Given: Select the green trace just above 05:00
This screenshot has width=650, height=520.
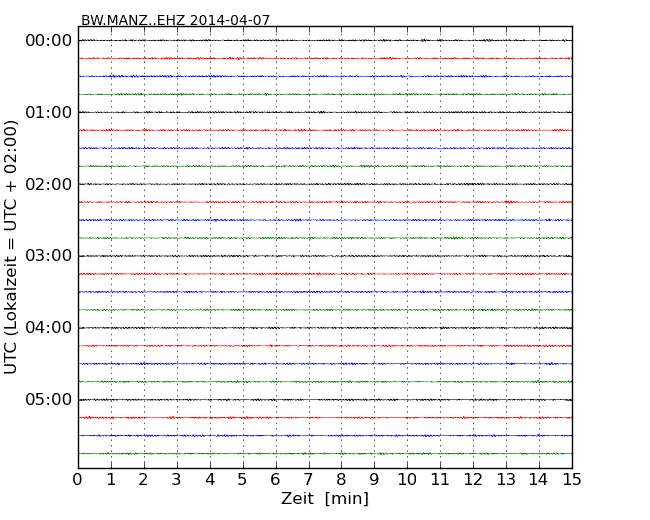Looking at the screenshot, I should [325, 381].
